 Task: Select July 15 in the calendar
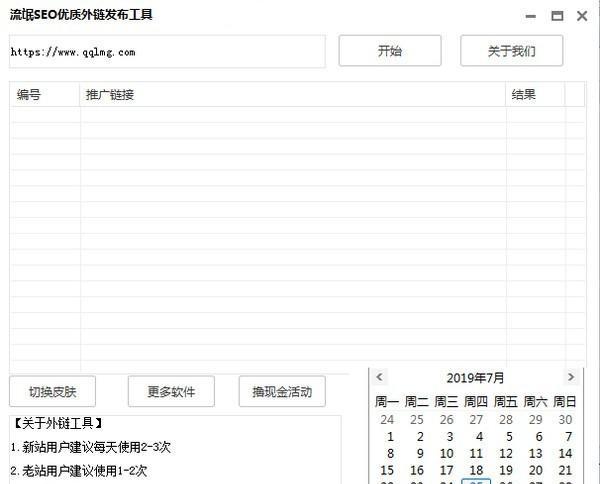[387, 470]
